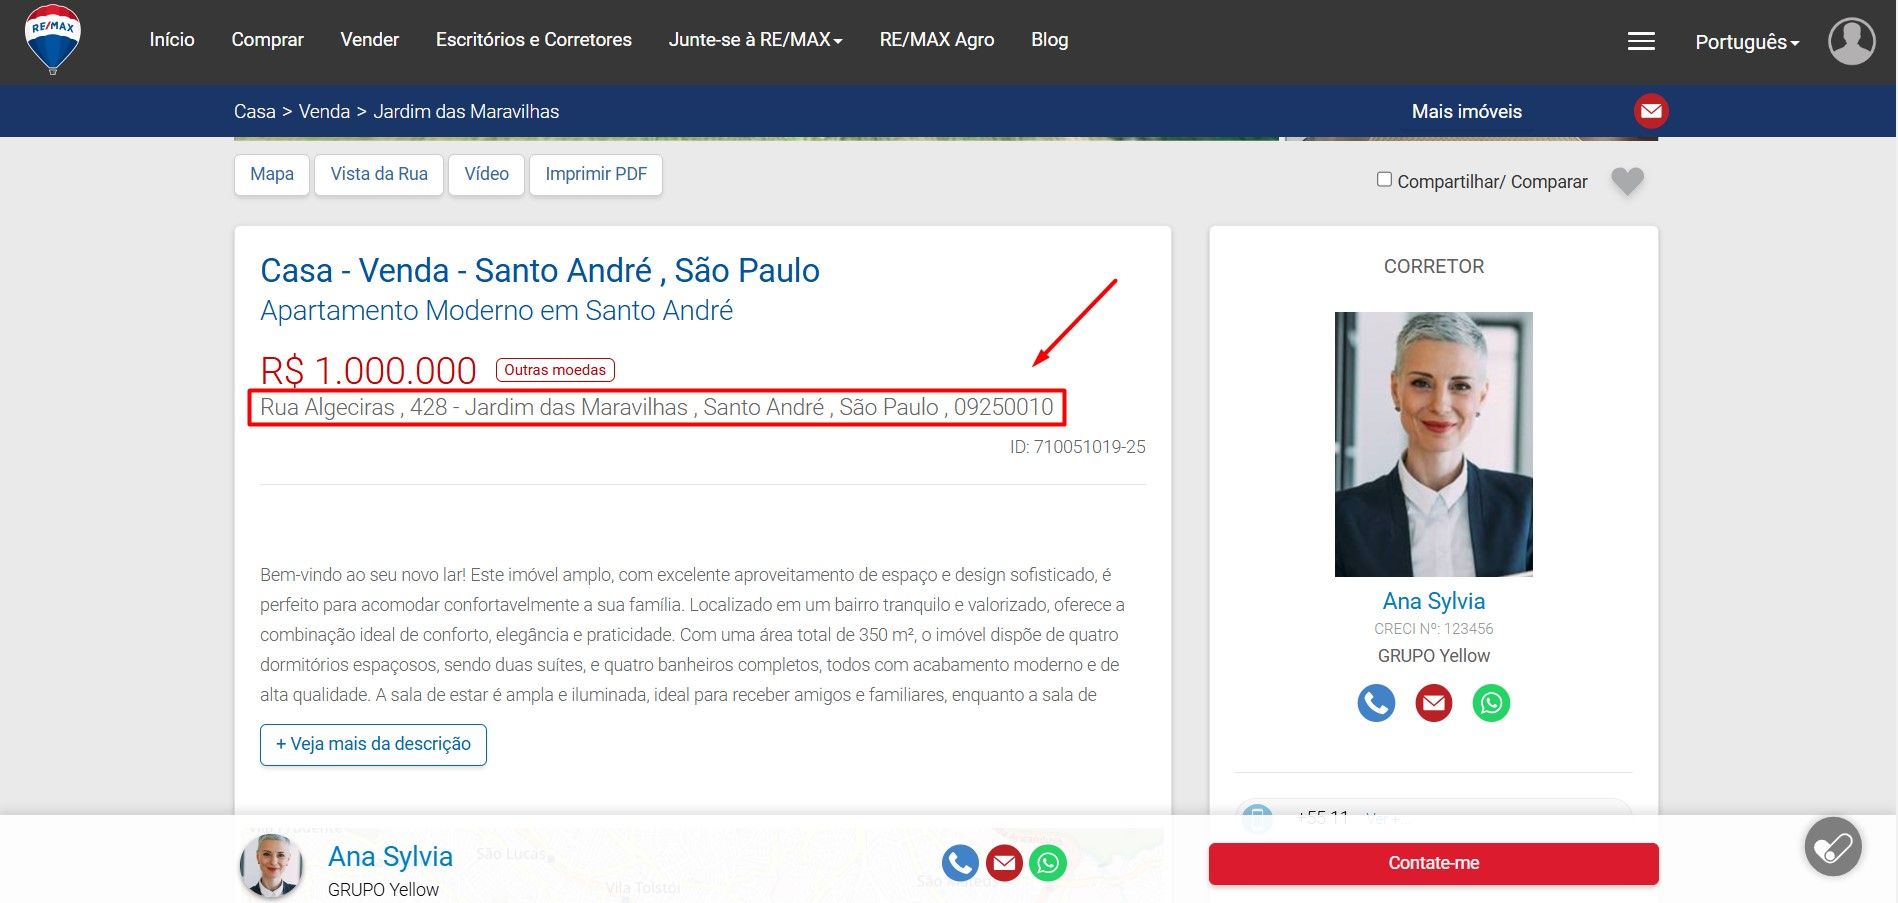Click Venda in the breadcrumb
This screenshot has height=903, width=1898.
coord(324,112)
